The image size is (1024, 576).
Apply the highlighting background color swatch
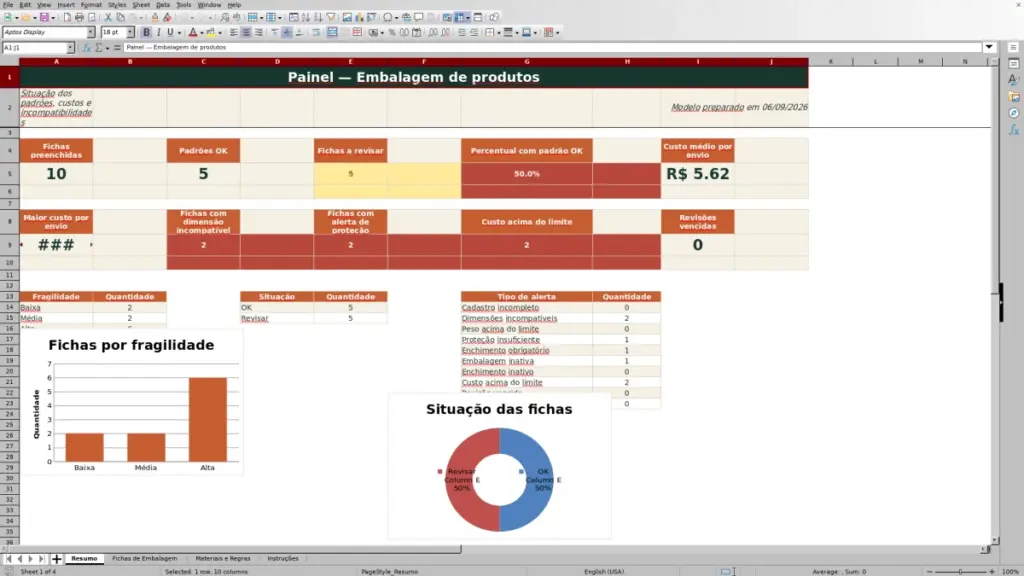[210, 33]
